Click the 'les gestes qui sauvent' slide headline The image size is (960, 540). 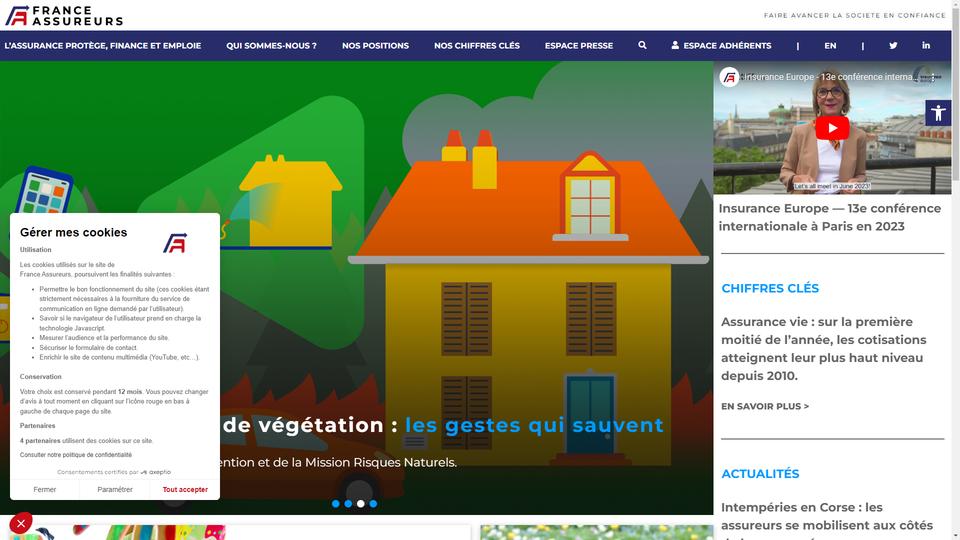coord(534,425)
